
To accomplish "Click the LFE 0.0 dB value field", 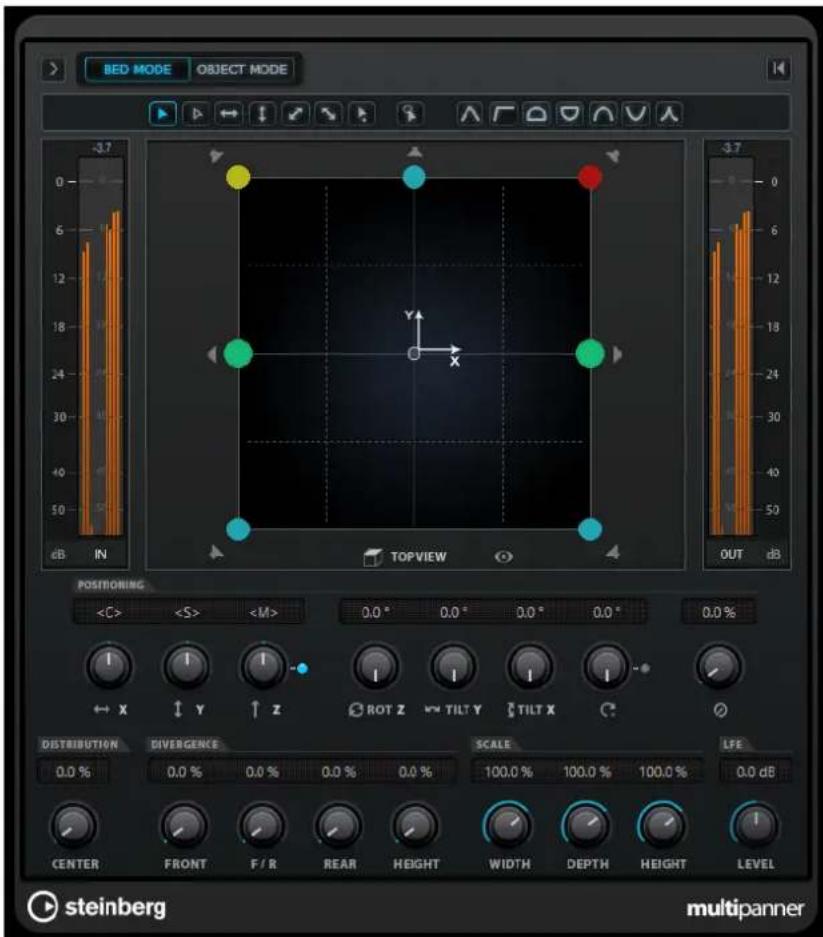I will point(755,771).
